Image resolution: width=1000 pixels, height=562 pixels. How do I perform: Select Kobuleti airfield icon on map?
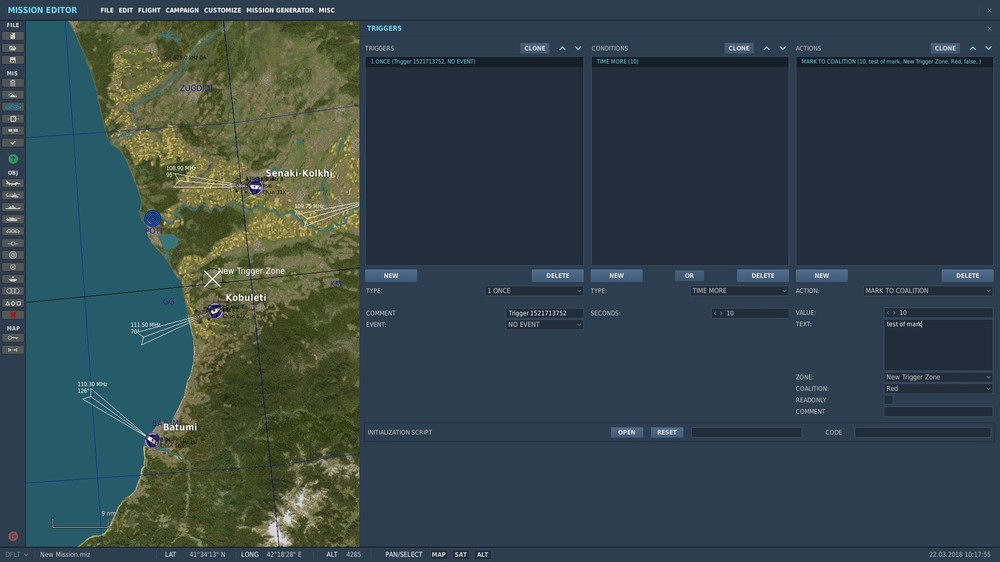pyautogui.click(x=215, y=311)
